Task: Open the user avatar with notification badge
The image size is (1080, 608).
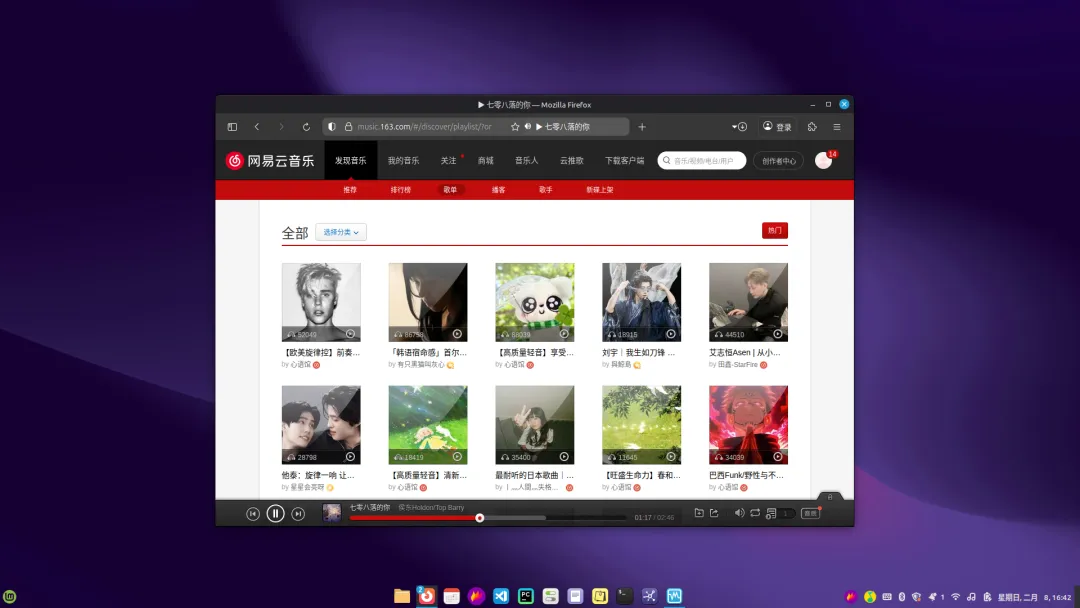Action: tap(823, 160)
